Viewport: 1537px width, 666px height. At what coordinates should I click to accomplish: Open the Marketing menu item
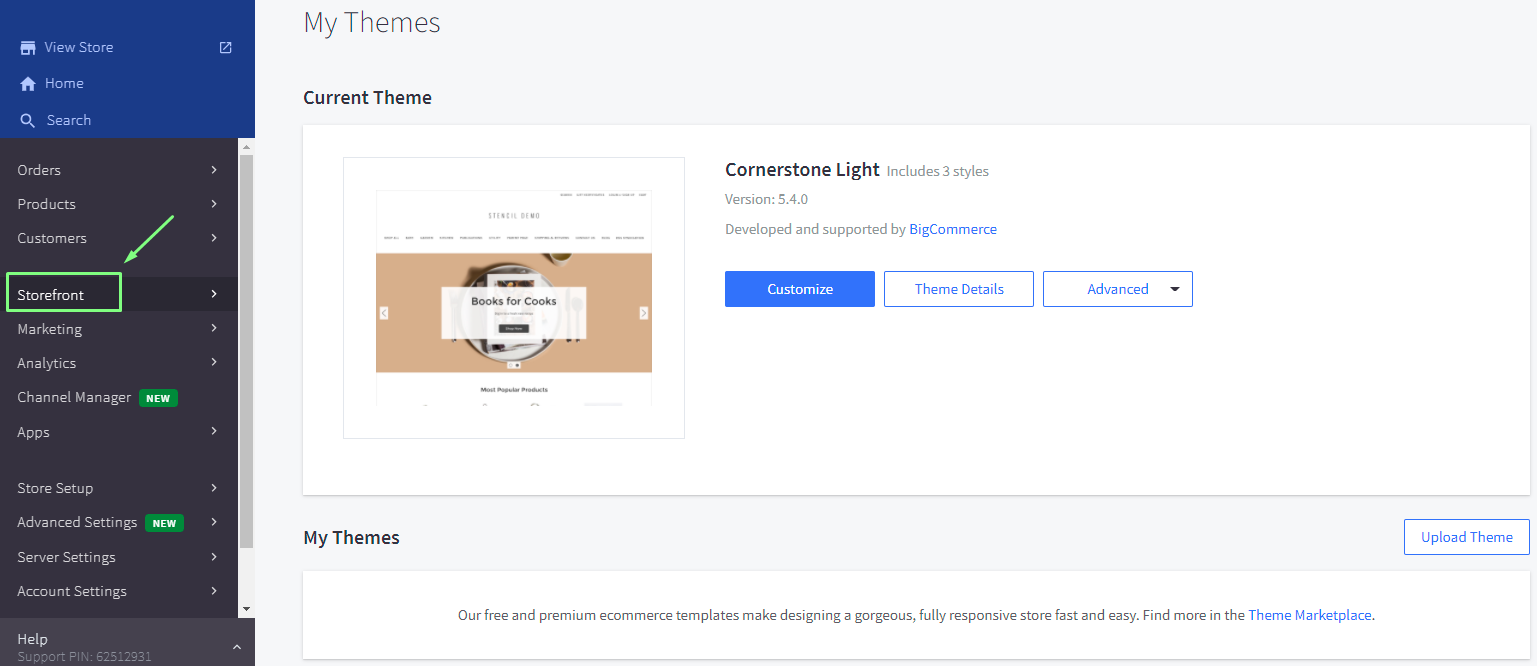pos(50,329)
